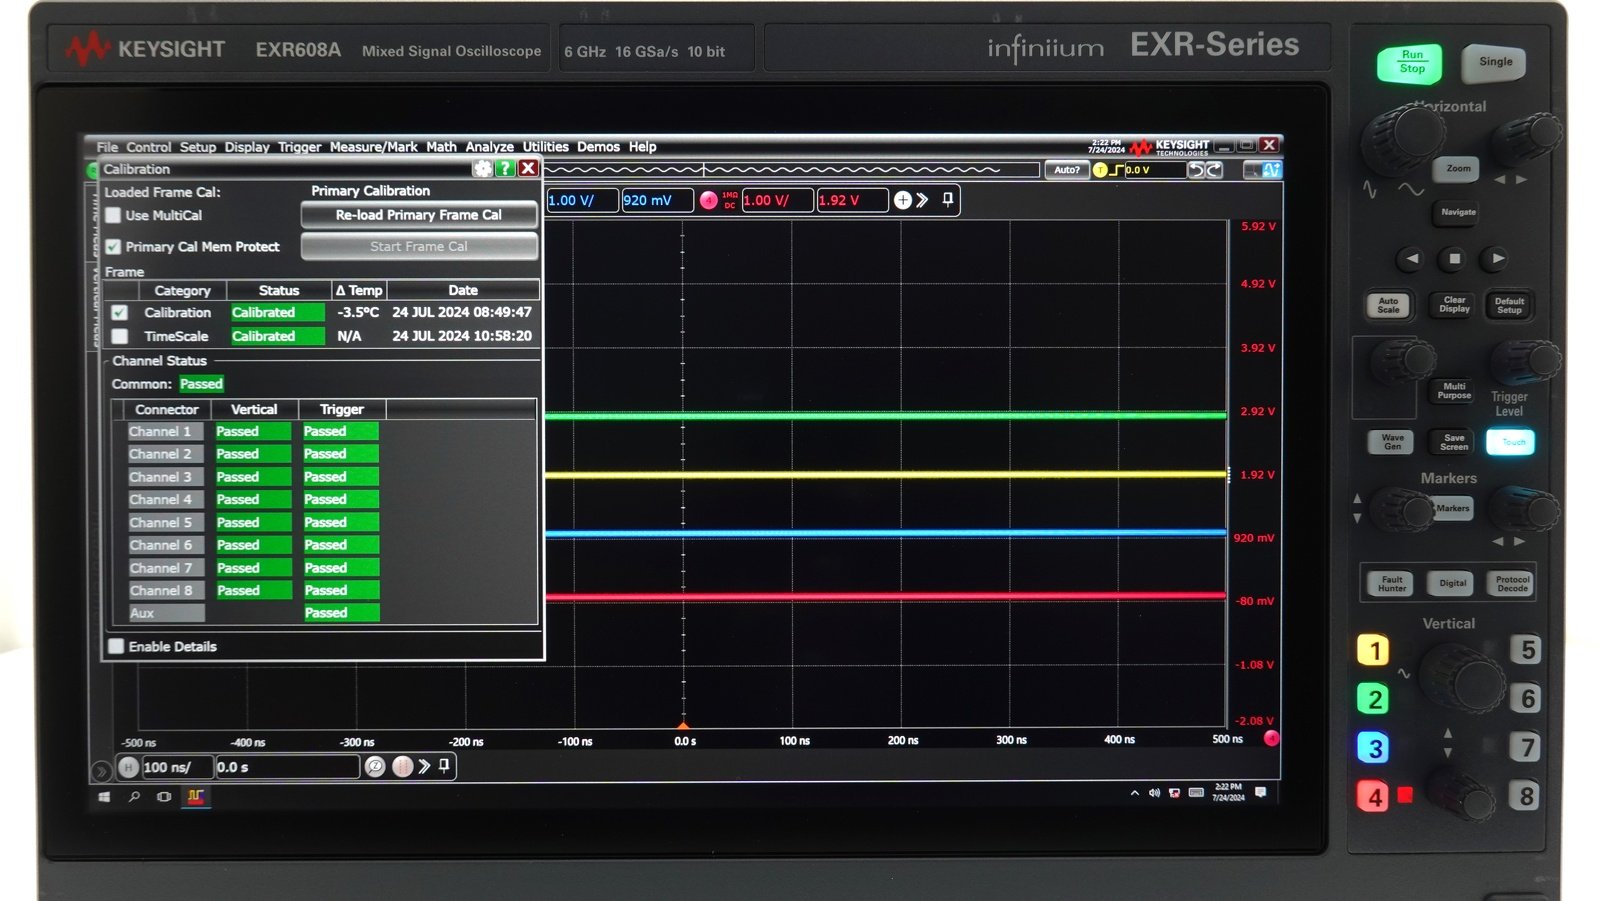The width and height of the screenshot is (1600, 901).
Task: Show hidden system tray icons
Action: (1135, 793)
